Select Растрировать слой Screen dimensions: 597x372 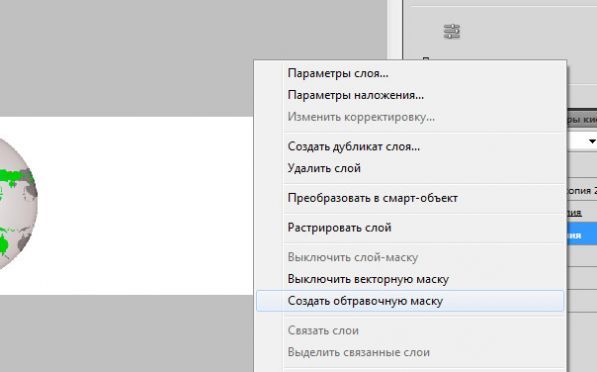pos(410,228)
